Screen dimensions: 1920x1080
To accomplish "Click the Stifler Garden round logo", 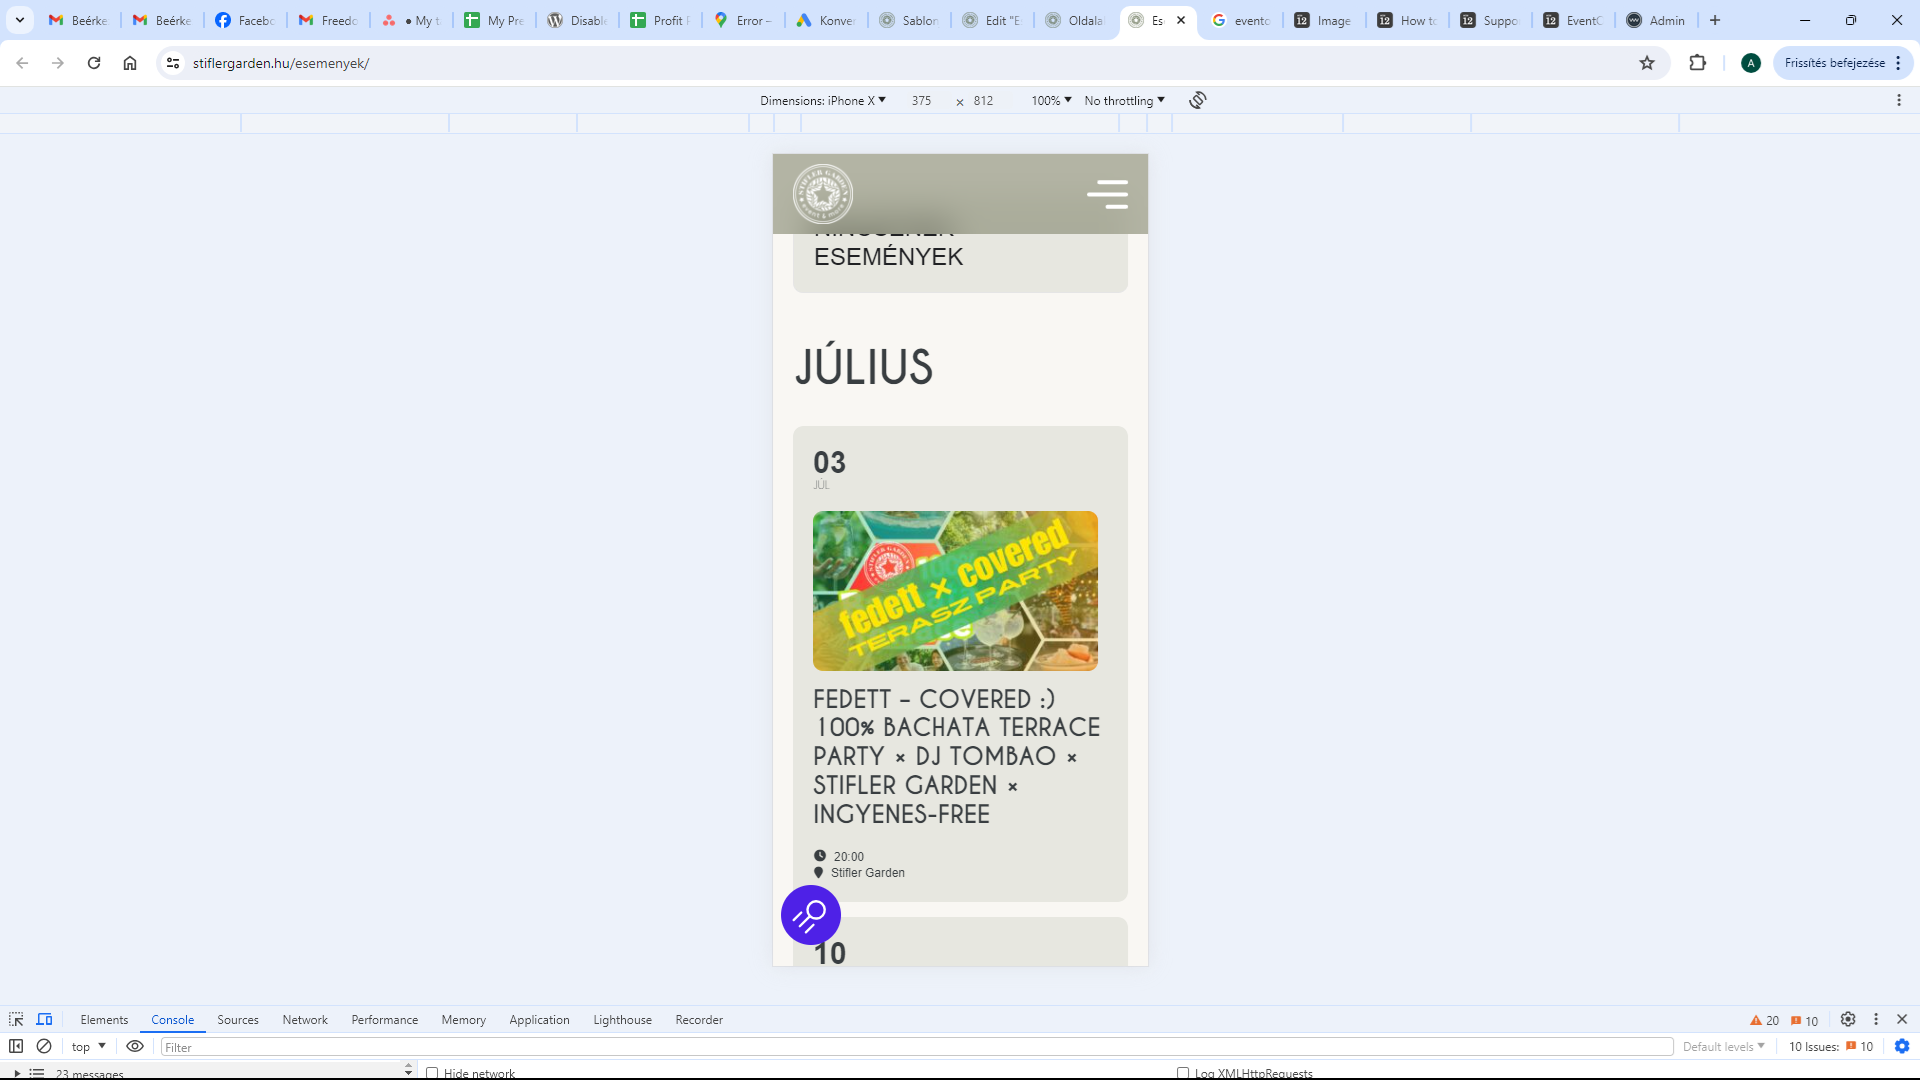I will 823,194.
